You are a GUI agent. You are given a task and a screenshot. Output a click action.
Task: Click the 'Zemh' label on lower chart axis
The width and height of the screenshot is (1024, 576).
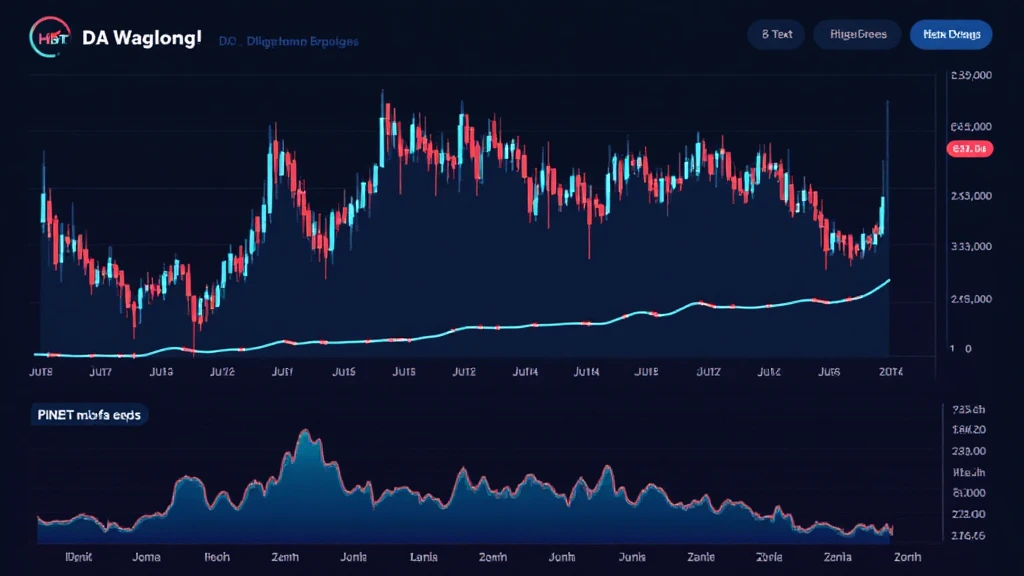coord(283,557)
